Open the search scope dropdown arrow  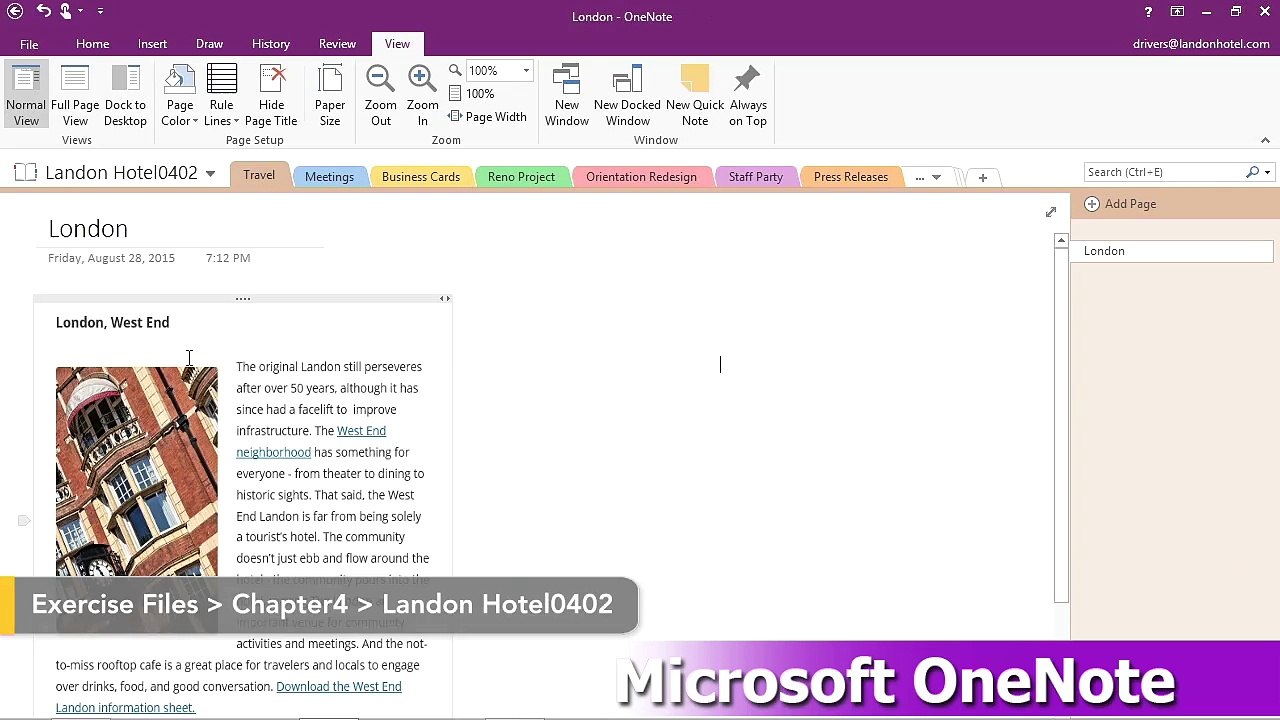[1267, 172]
